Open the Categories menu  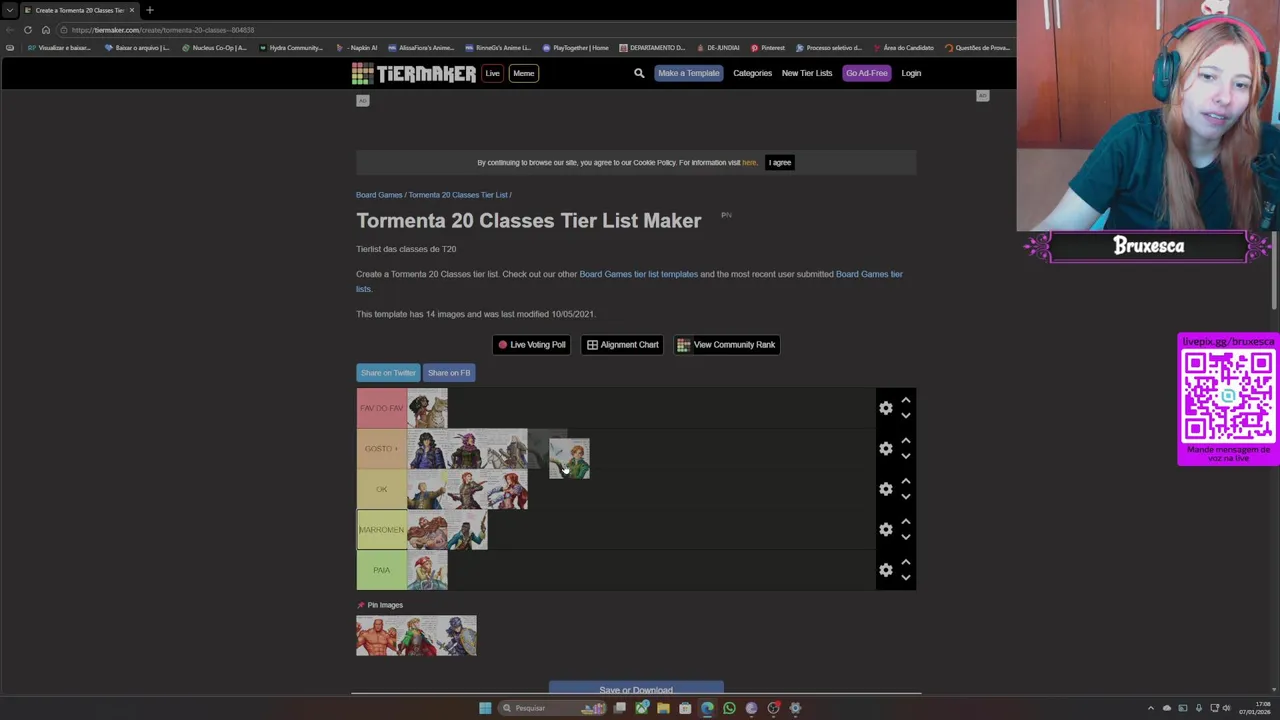point(752,73)
